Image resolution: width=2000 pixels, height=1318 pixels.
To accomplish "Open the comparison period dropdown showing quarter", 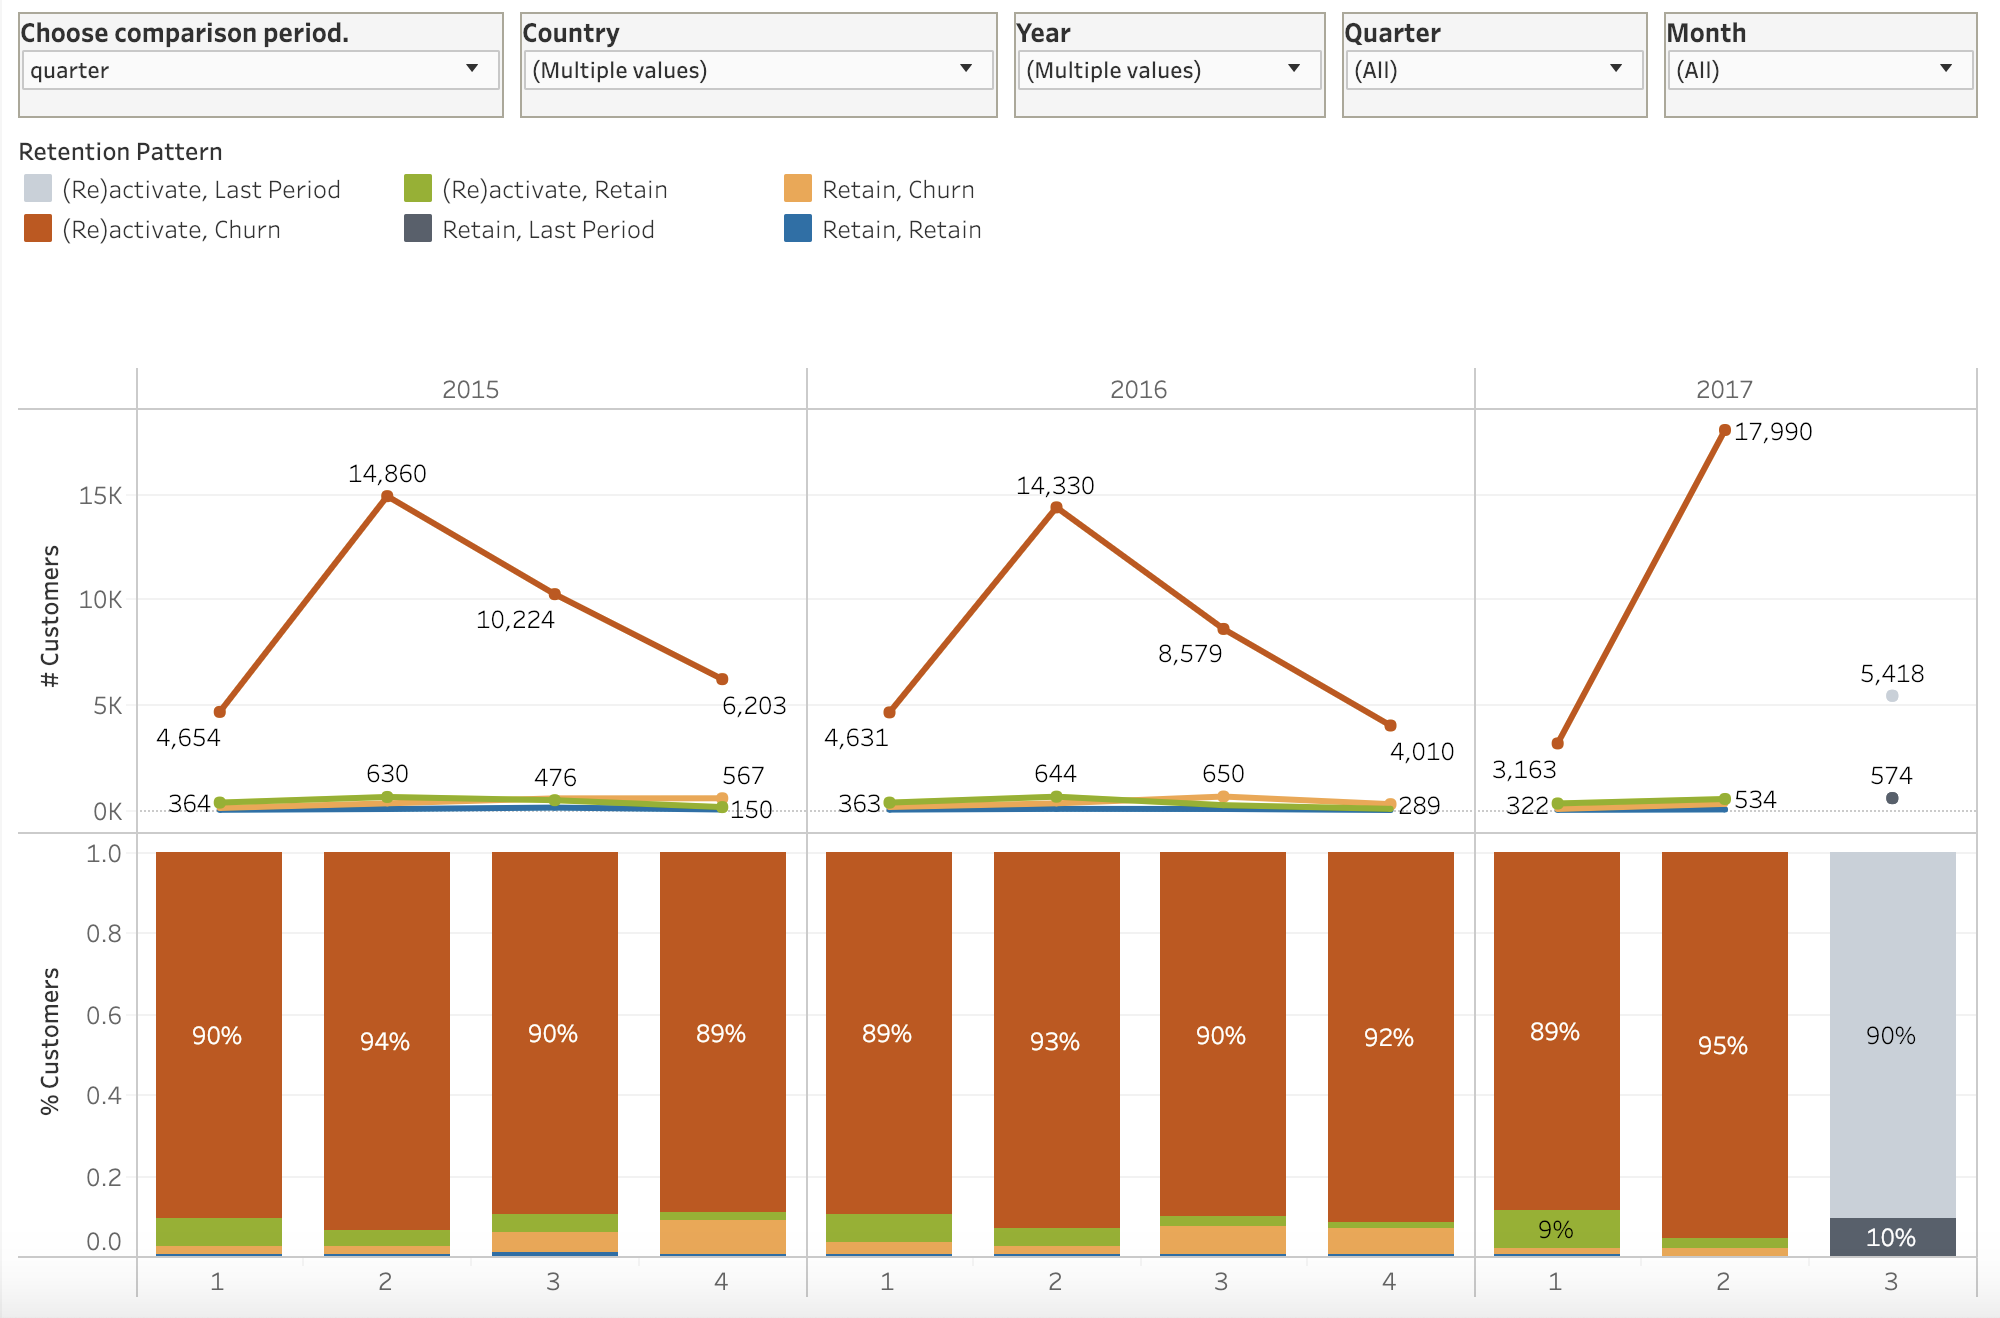I will pyautogui.click(x=260, y=70).
